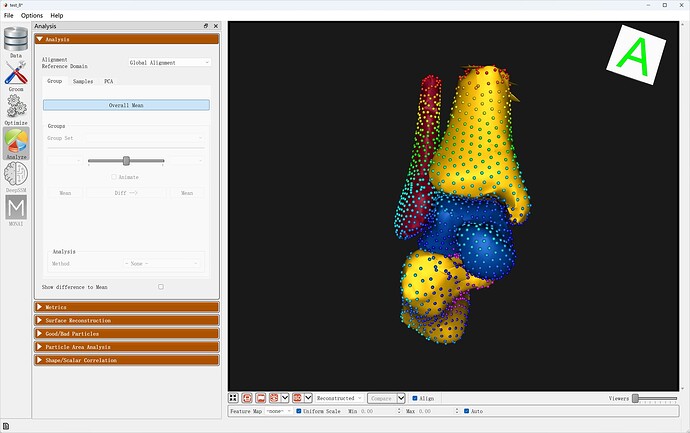Open the Group Set dropdown

pyautogui.click(x=145, y=138)
